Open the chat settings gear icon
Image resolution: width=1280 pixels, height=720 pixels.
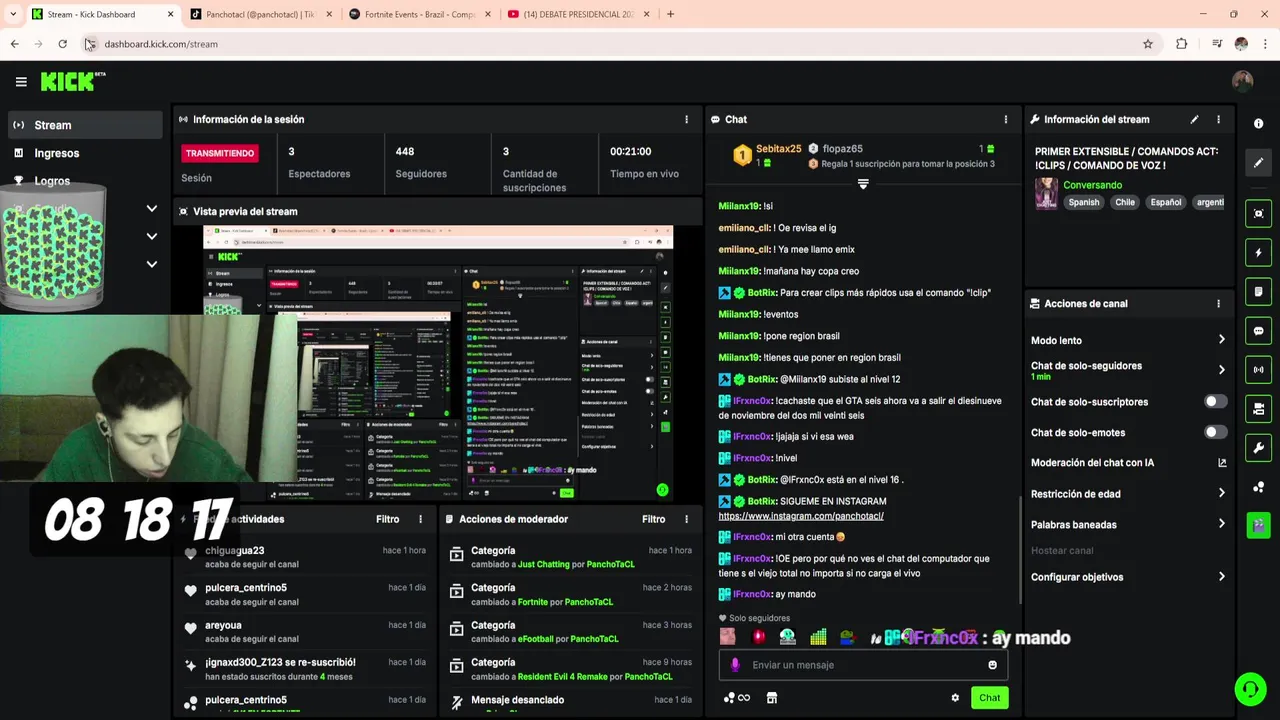tap(955, 698)
